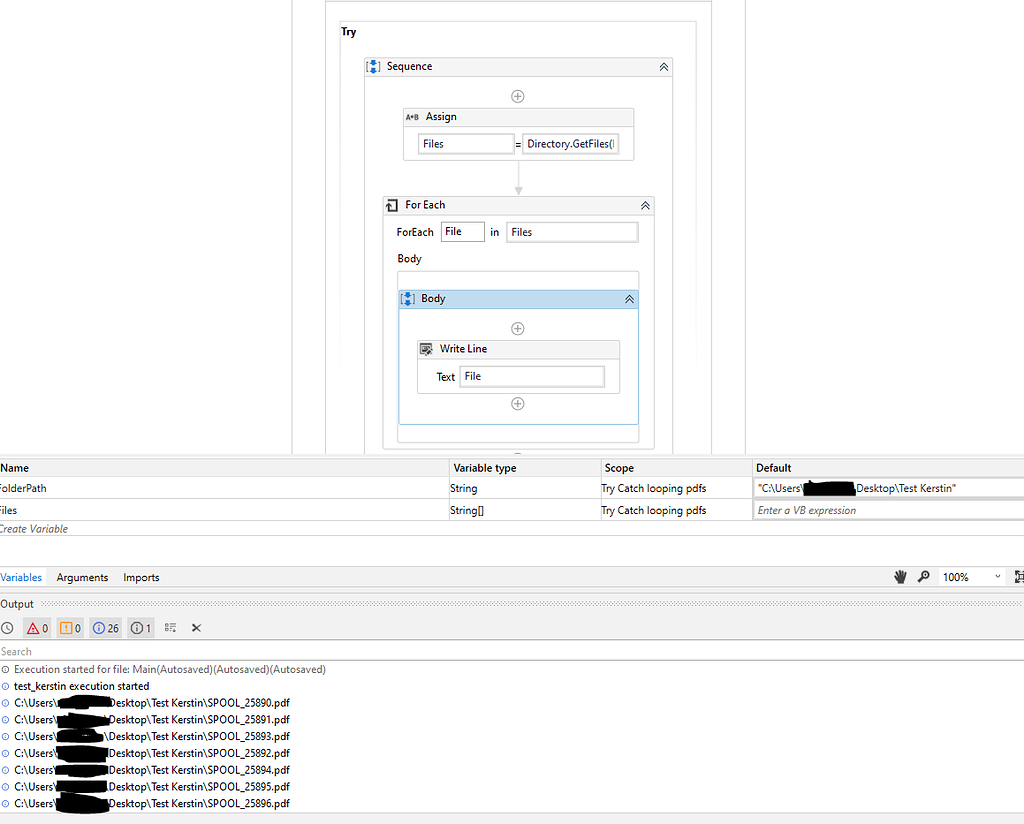Click the fit-to-screen icon

point(1017,577)
